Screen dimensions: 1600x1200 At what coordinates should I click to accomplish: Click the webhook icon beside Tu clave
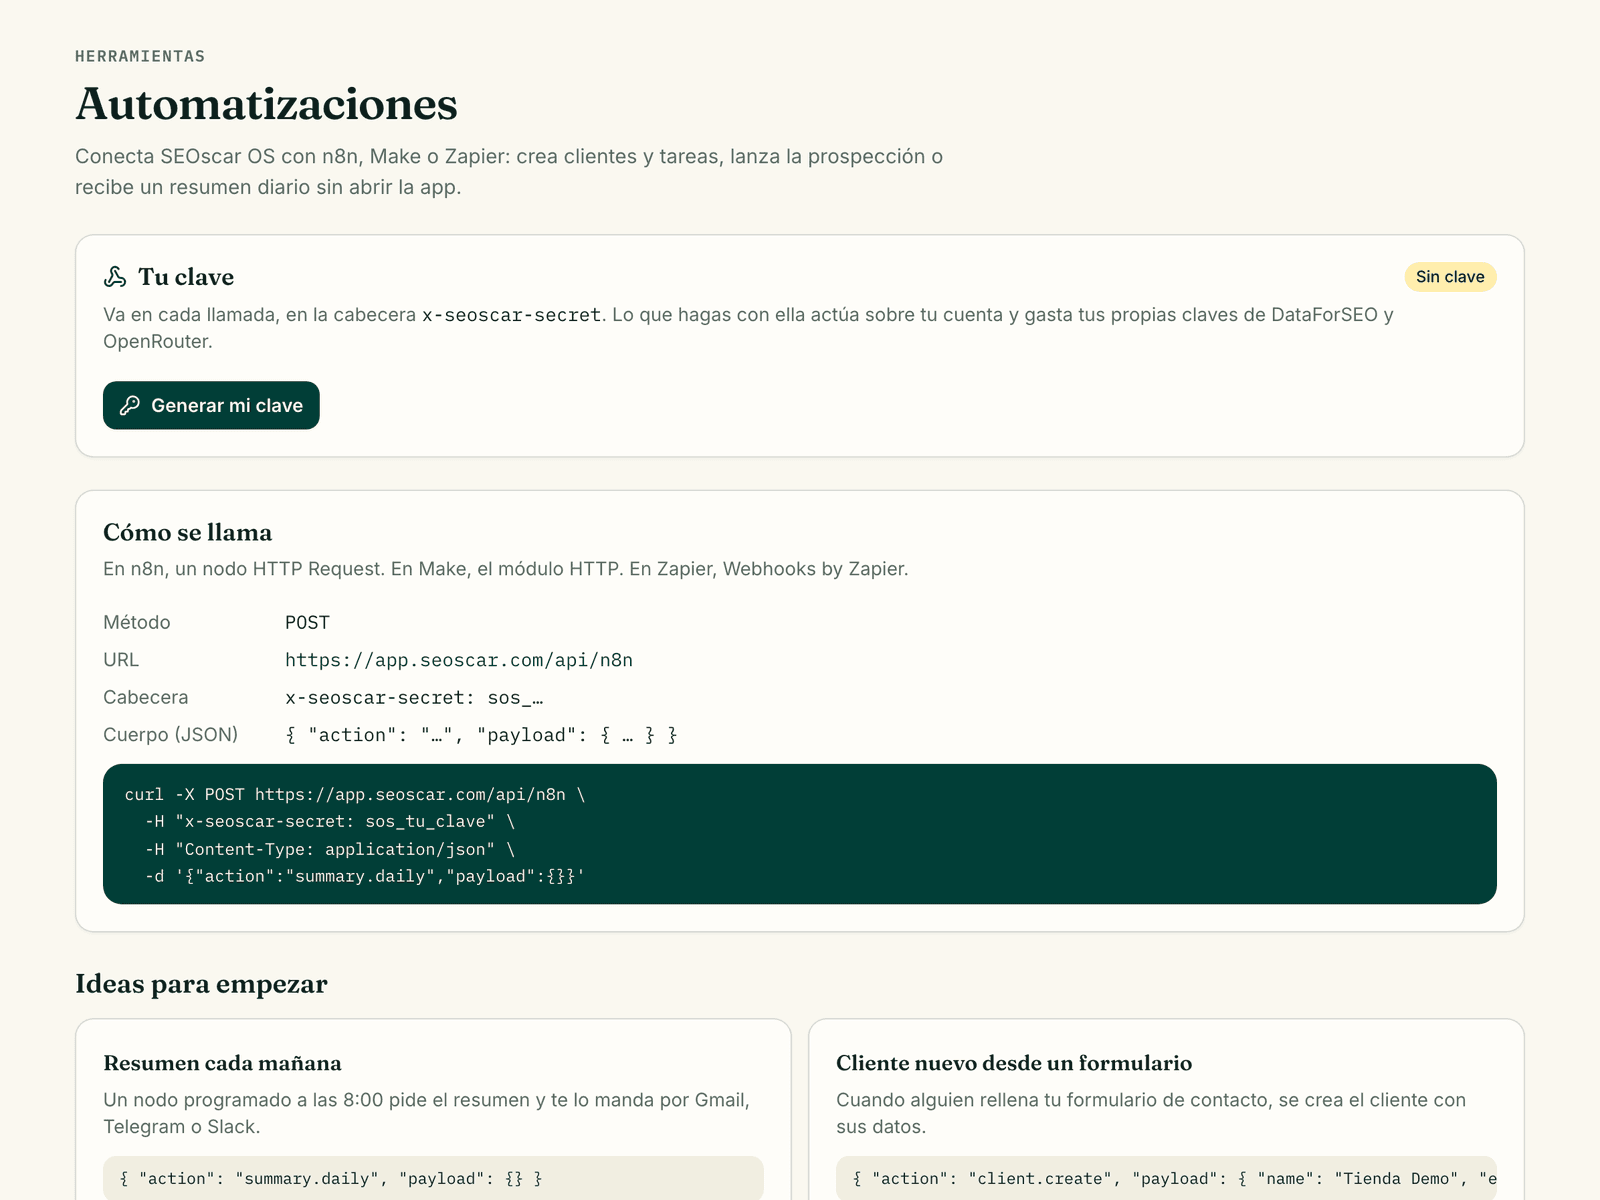[x=115, y=277]
